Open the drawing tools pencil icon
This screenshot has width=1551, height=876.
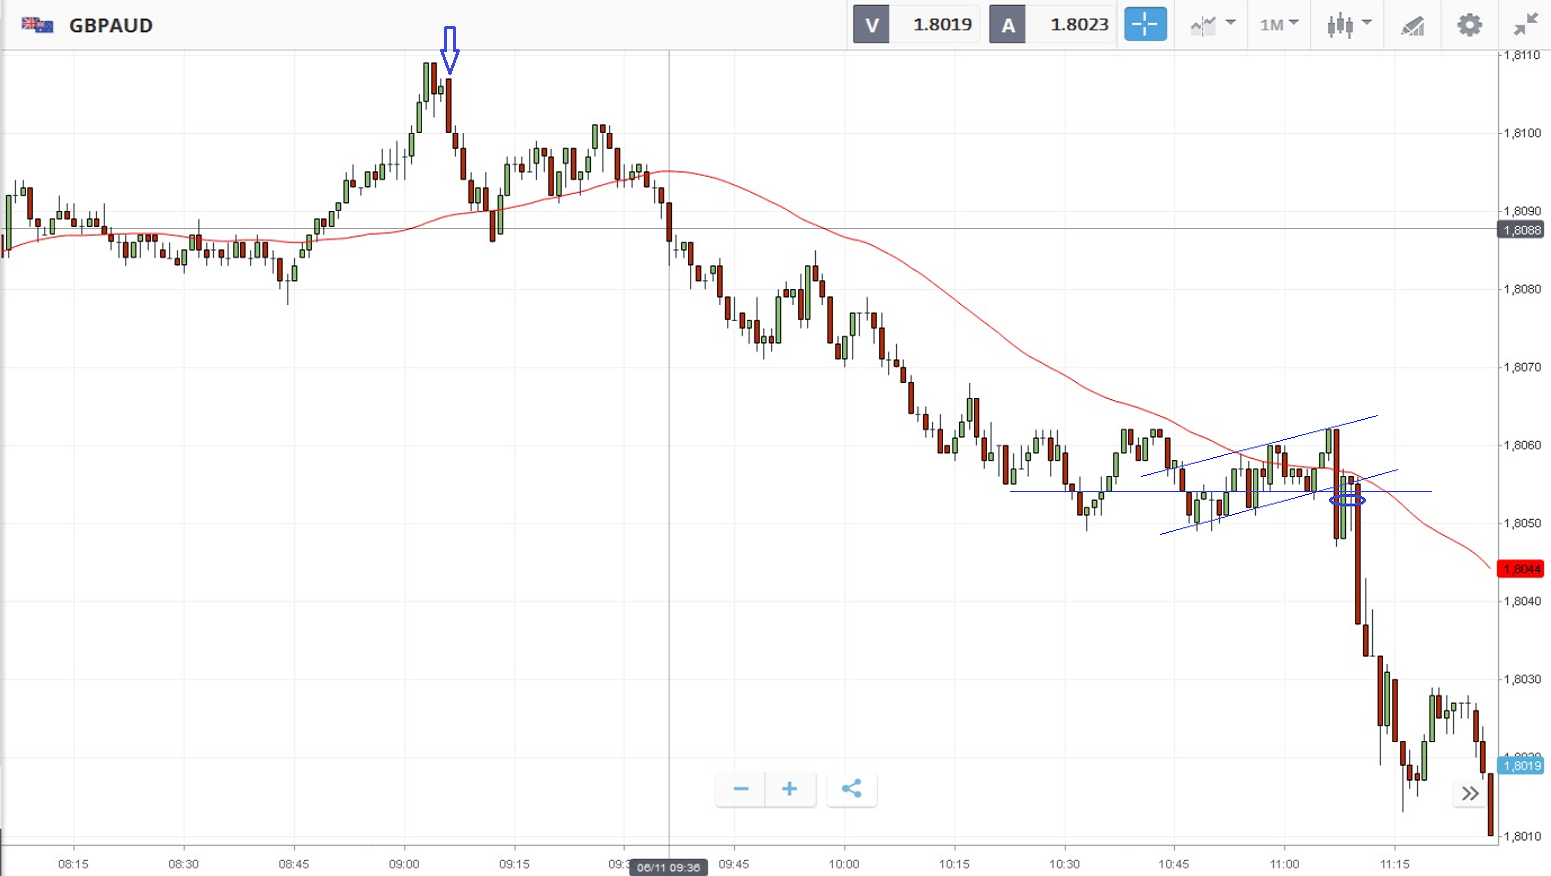coord(1412,25)
